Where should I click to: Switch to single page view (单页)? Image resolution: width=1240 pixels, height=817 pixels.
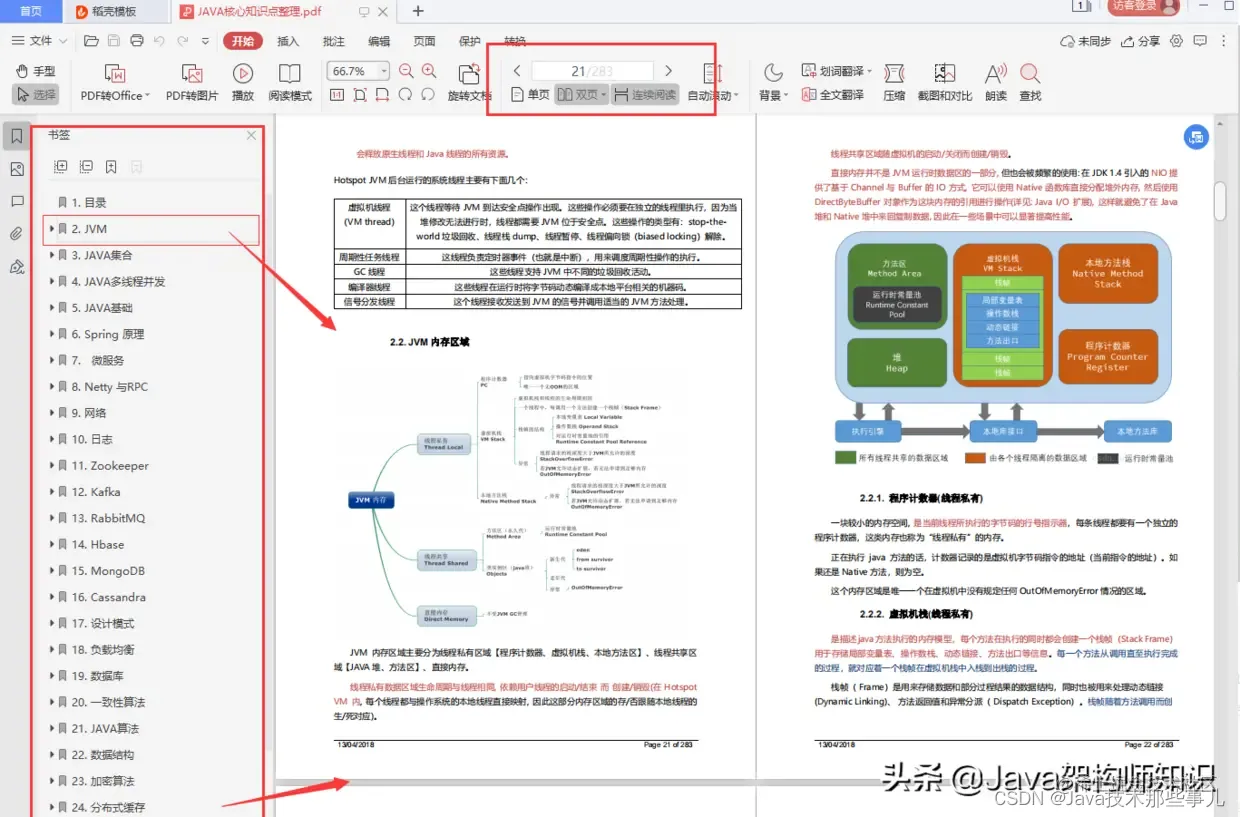(x=529, y=95)
